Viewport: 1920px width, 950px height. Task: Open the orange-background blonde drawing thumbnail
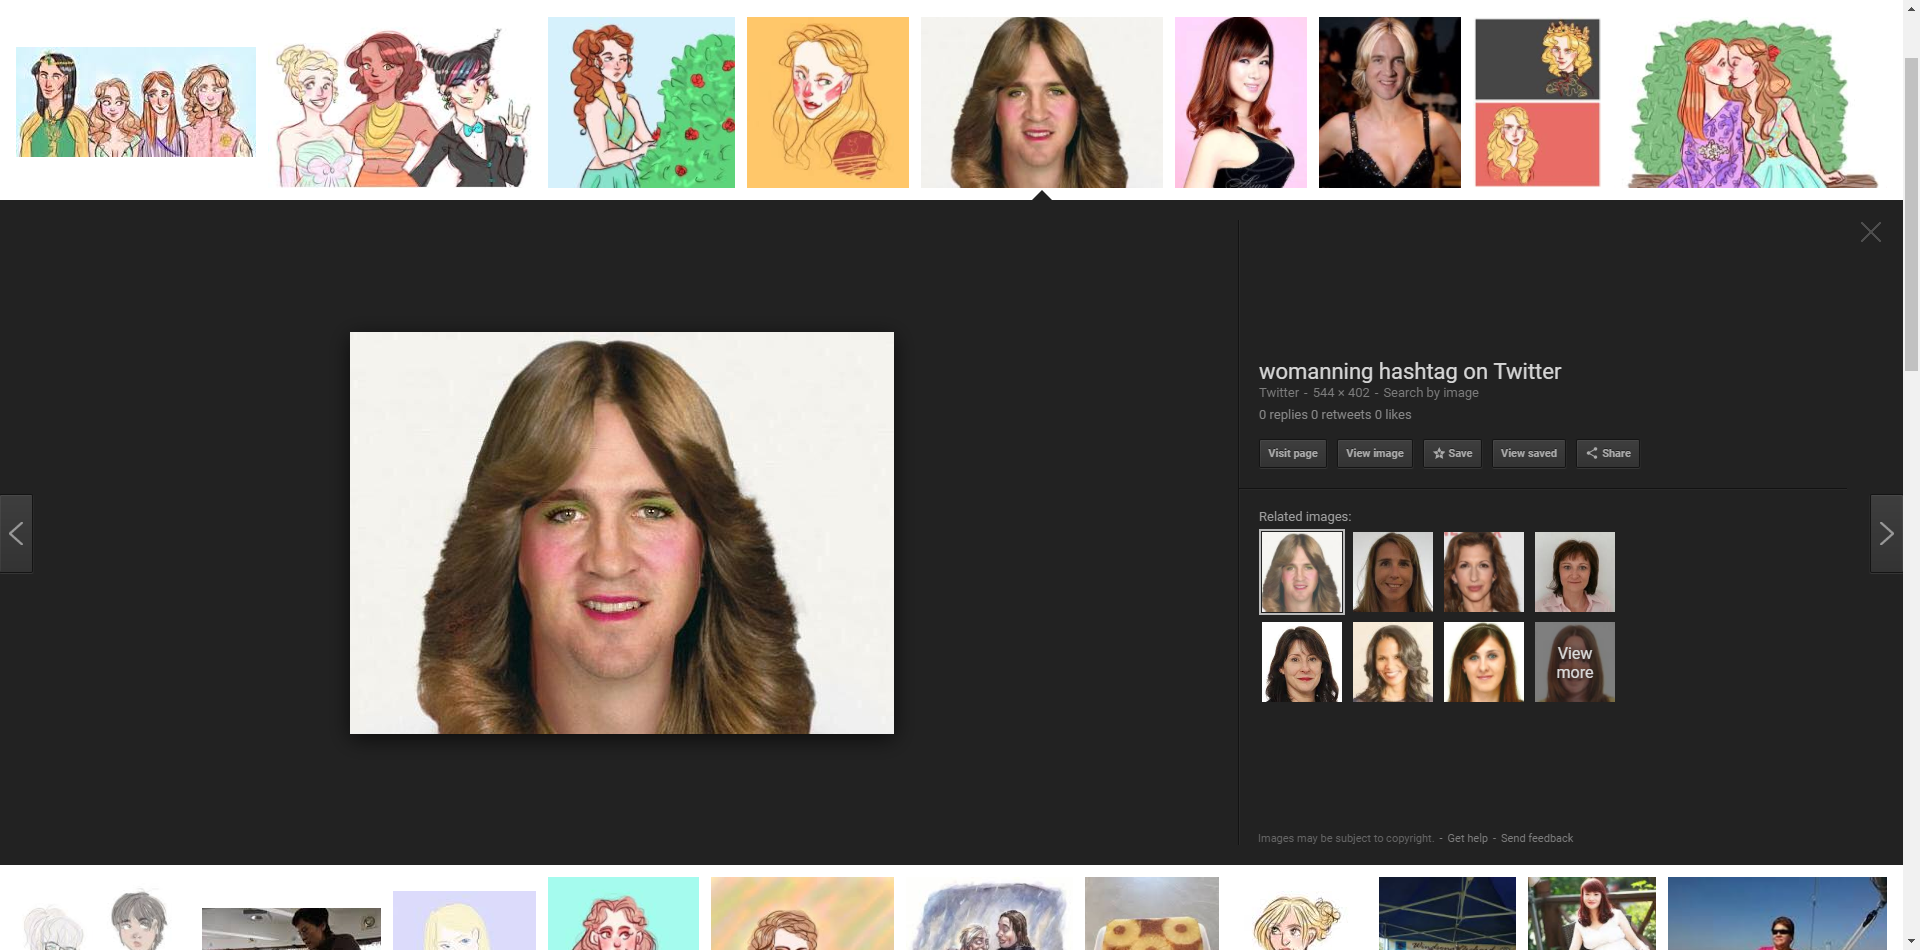(827, 102)
